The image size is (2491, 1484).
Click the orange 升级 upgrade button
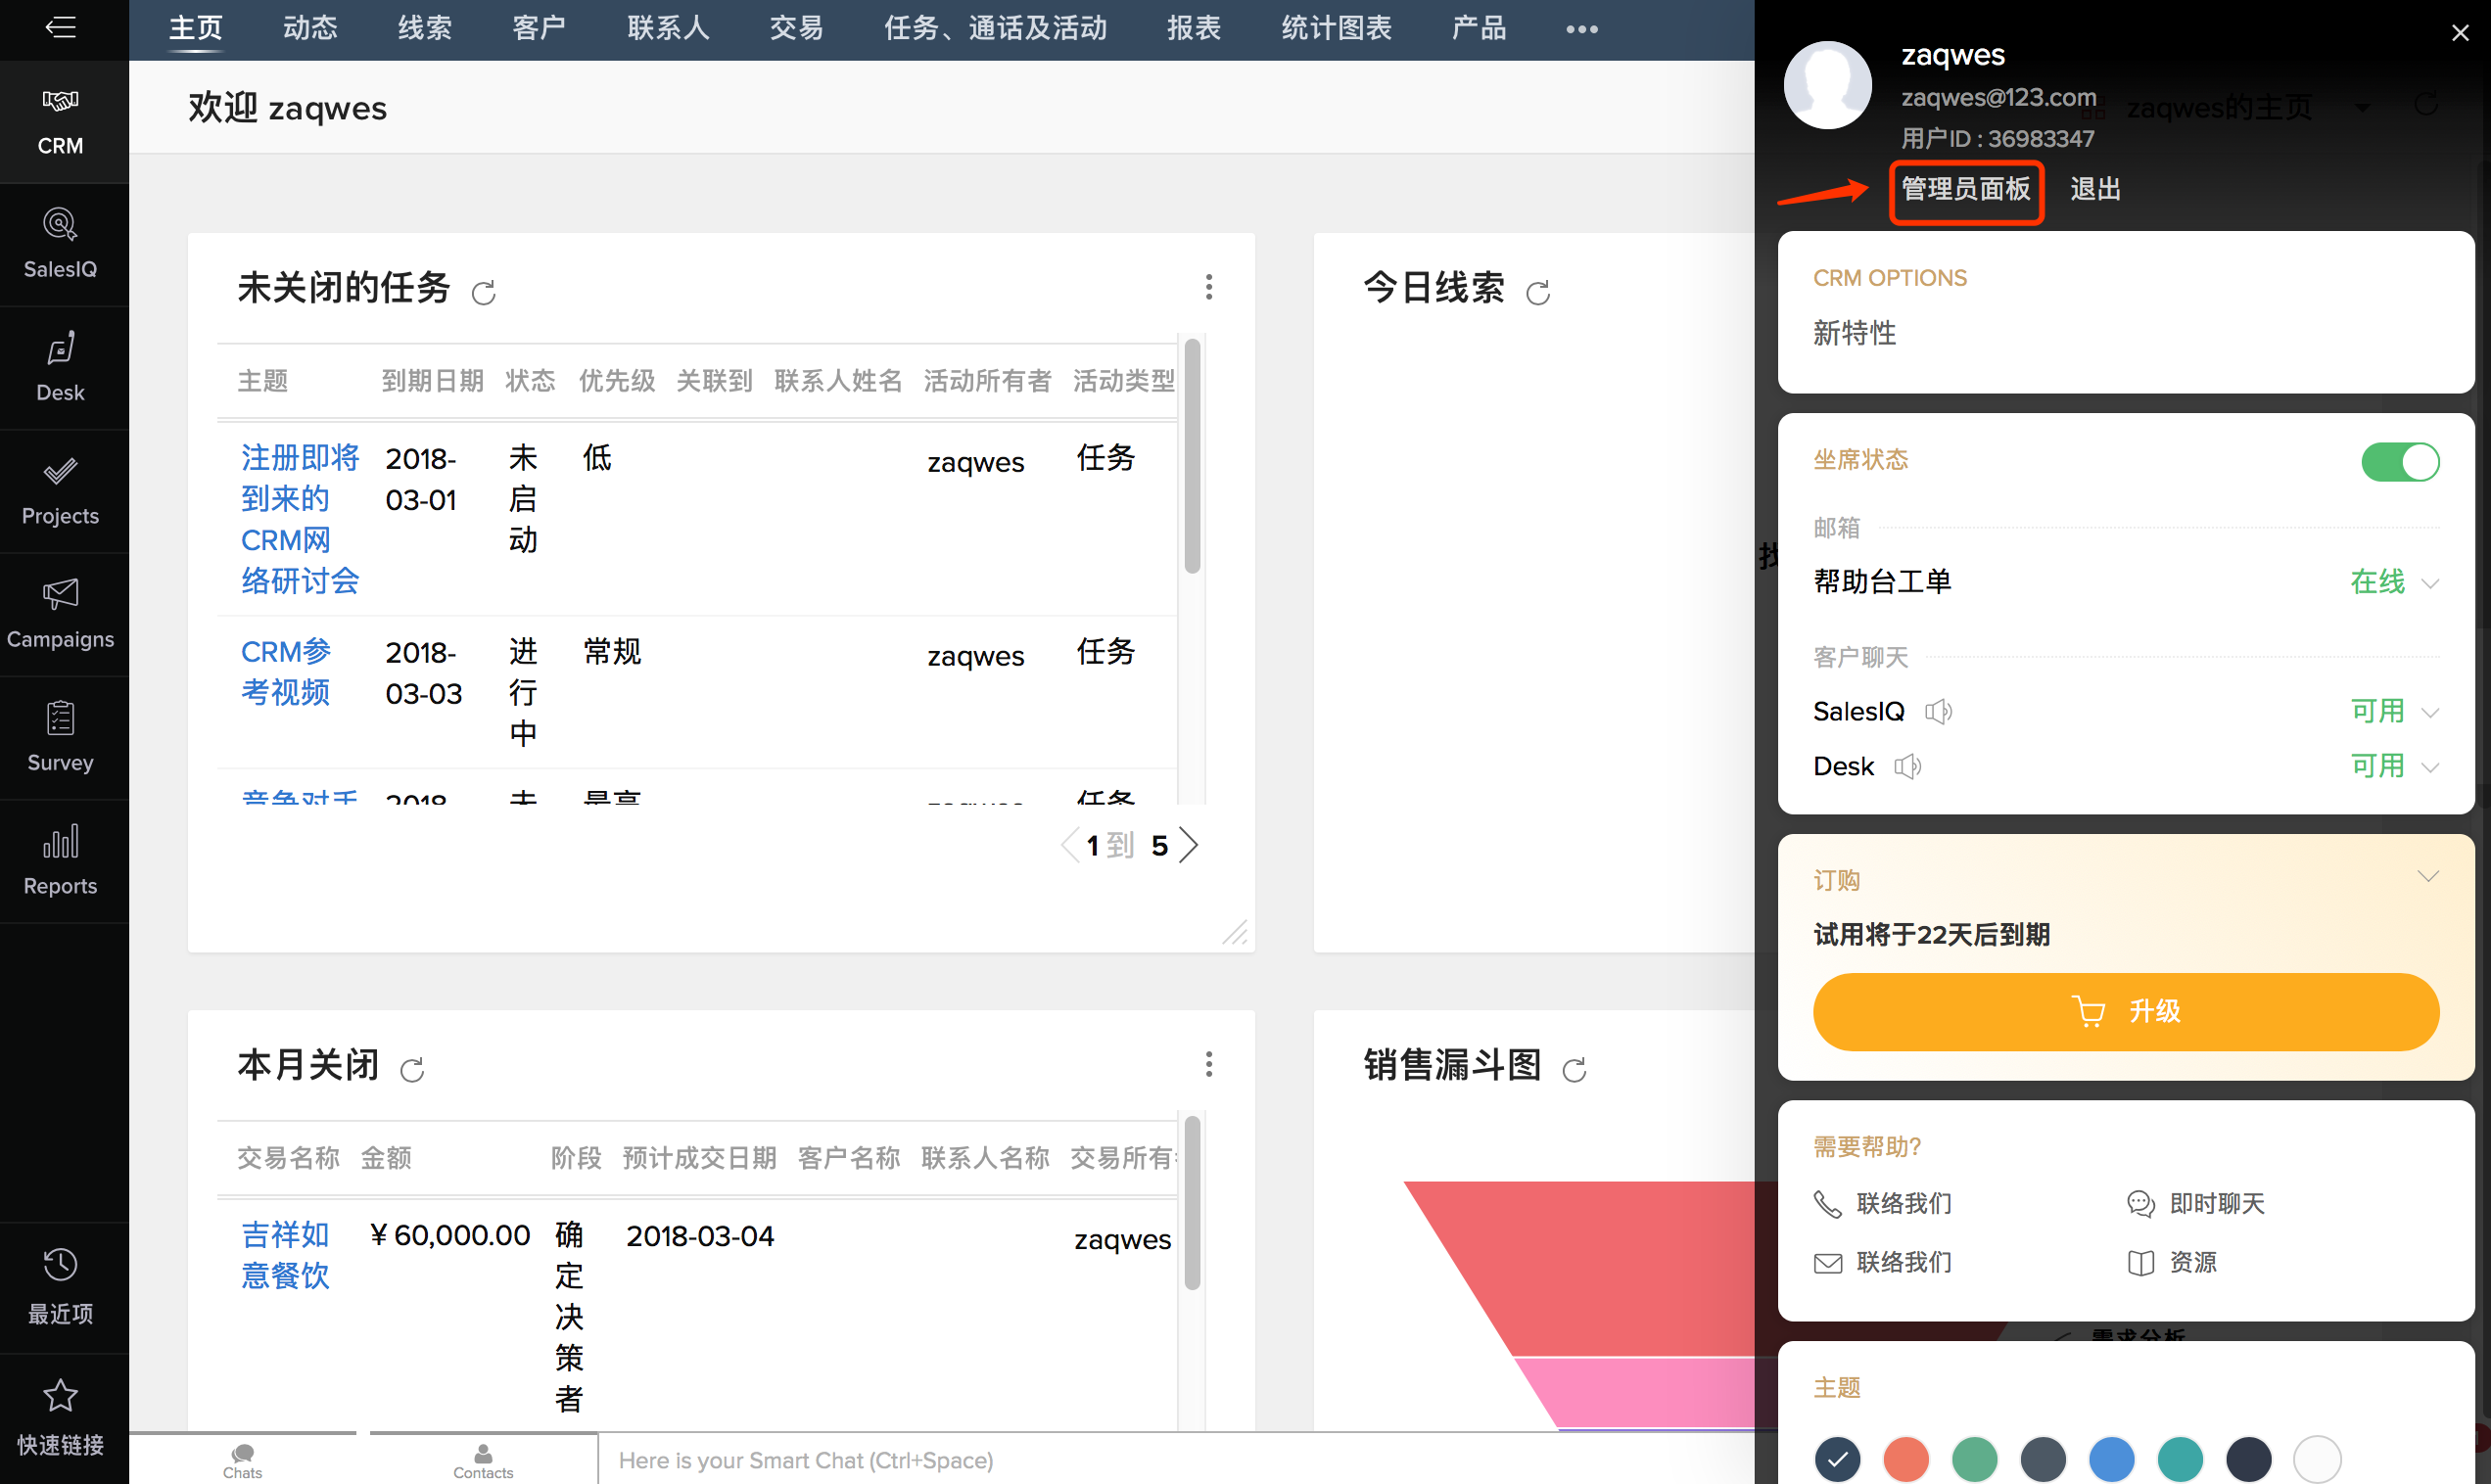pos(2125,1011)
